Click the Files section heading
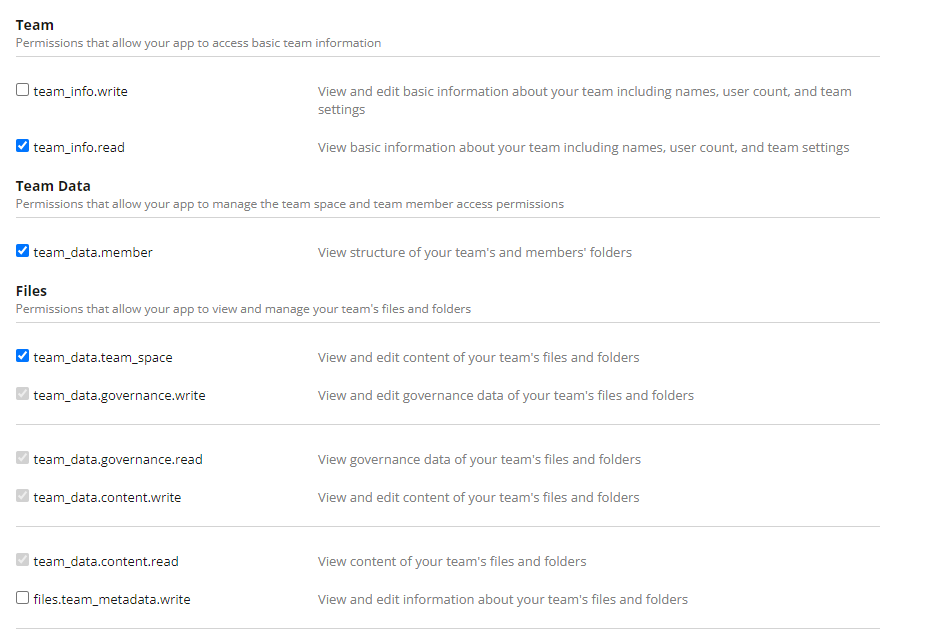The image size is (952, 642). (31, 290)
